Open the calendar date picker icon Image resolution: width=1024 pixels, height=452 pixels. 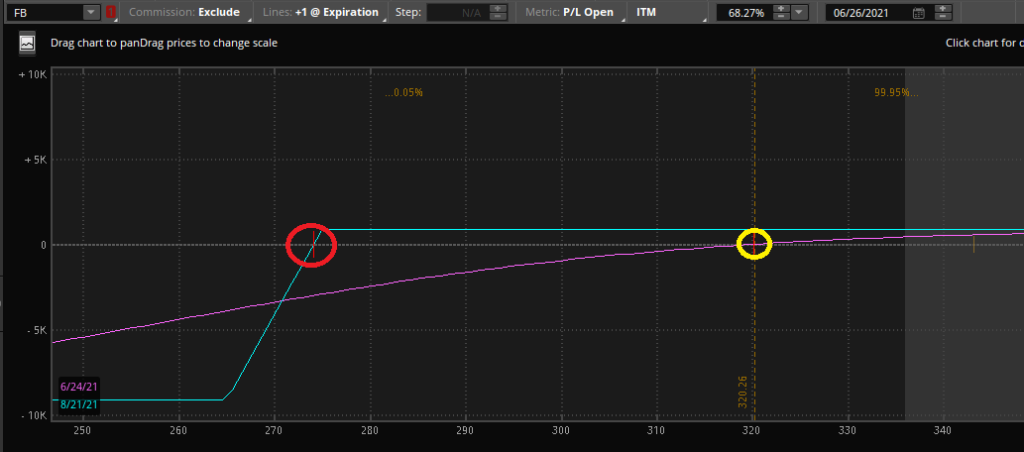919,13
